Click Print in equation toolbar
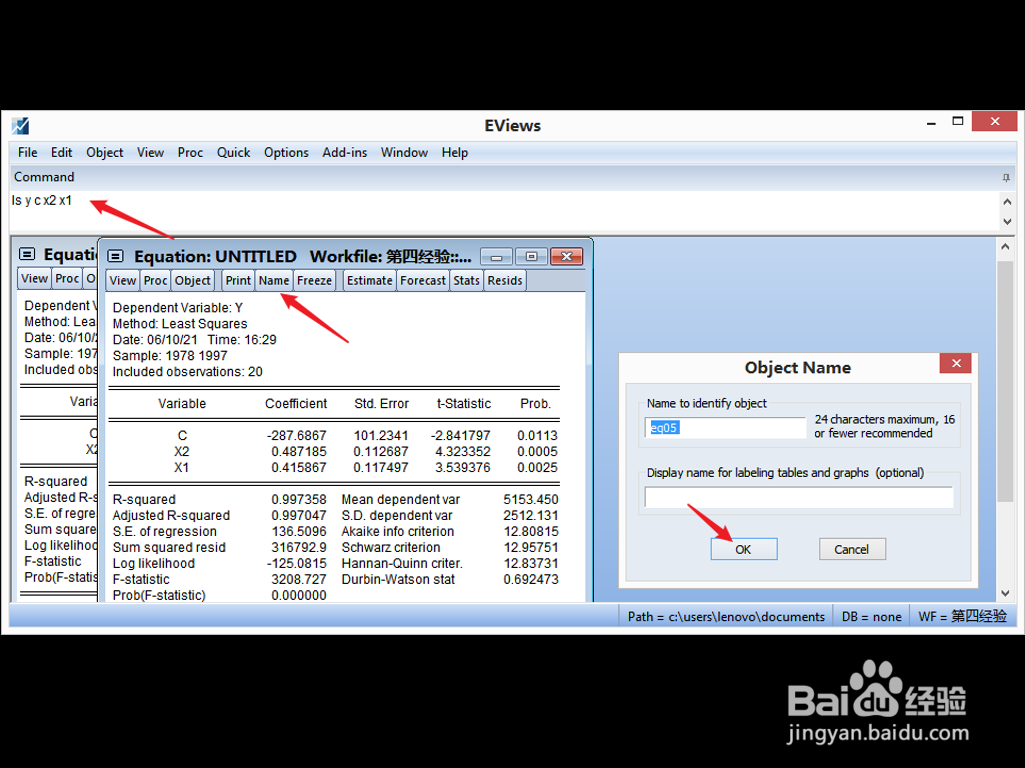Image resolution: width=1025 pixels, height=768 pixels. (238, 280)
